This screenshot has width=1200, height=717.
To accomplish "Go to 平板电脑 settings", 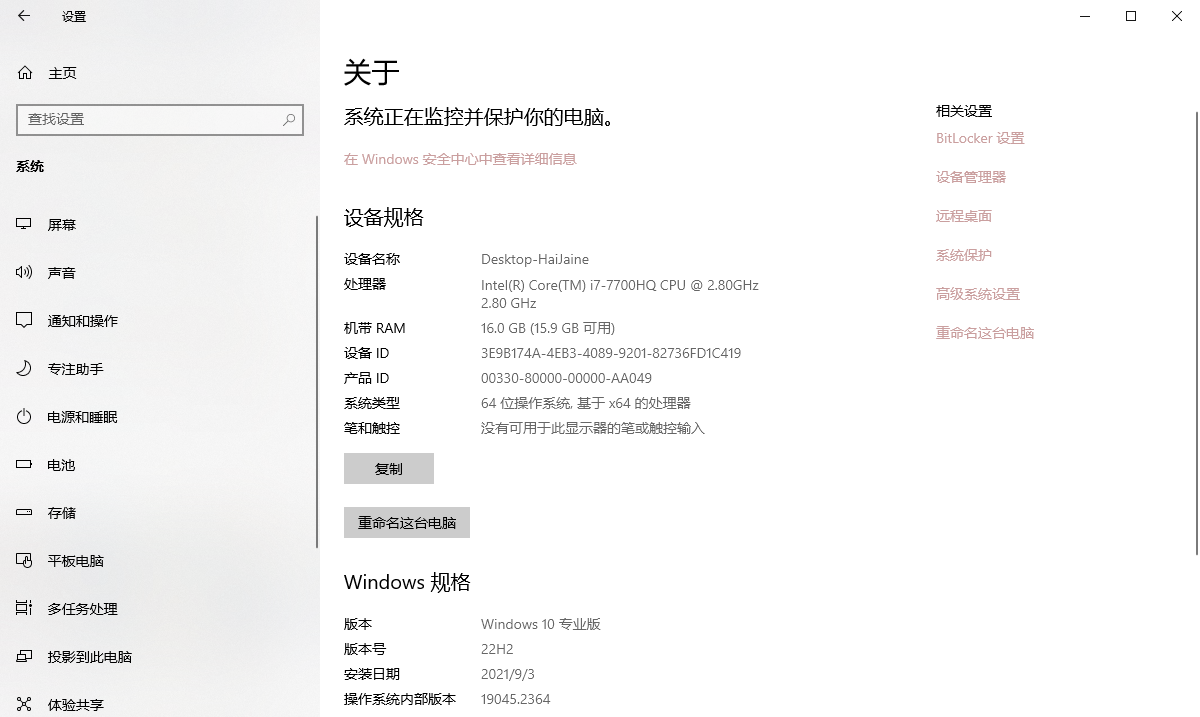I will (x=160, y=561).
